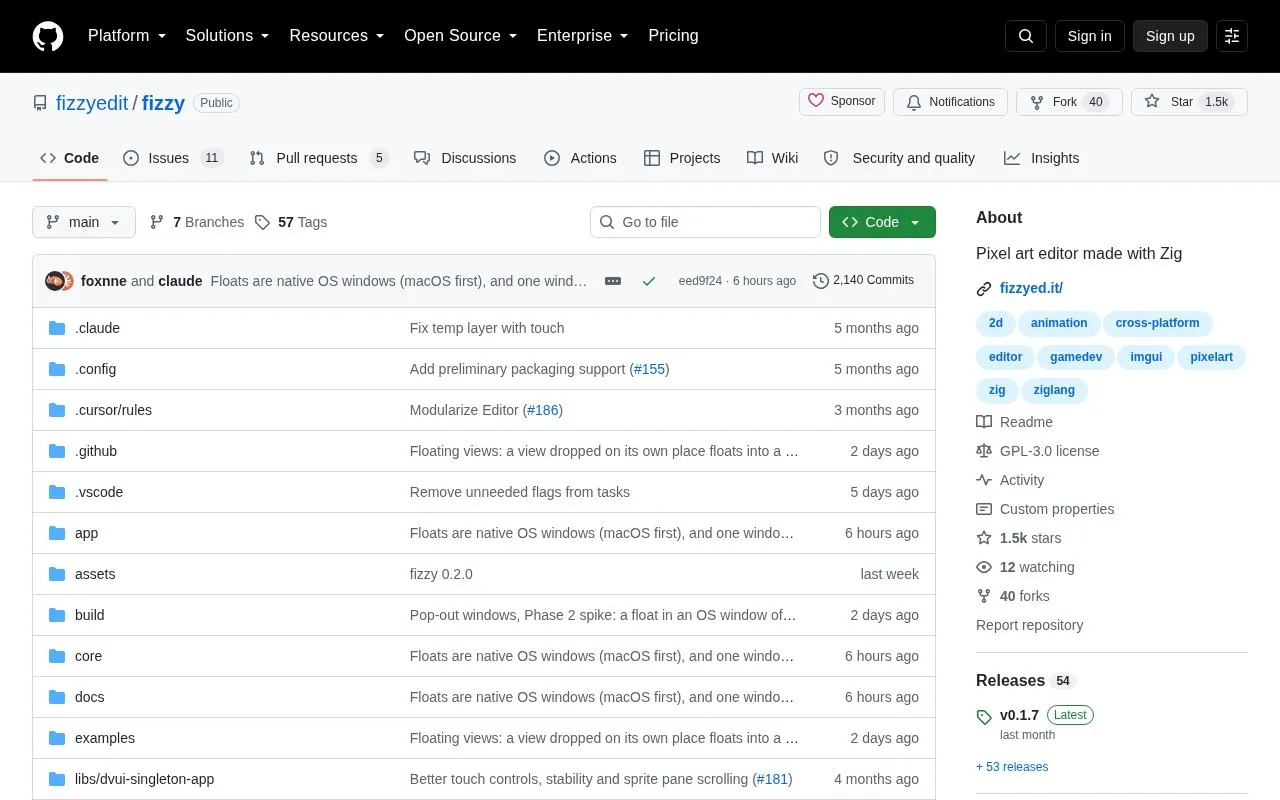Click the Sign up button
The image size is (1280, 800).
1170,36
